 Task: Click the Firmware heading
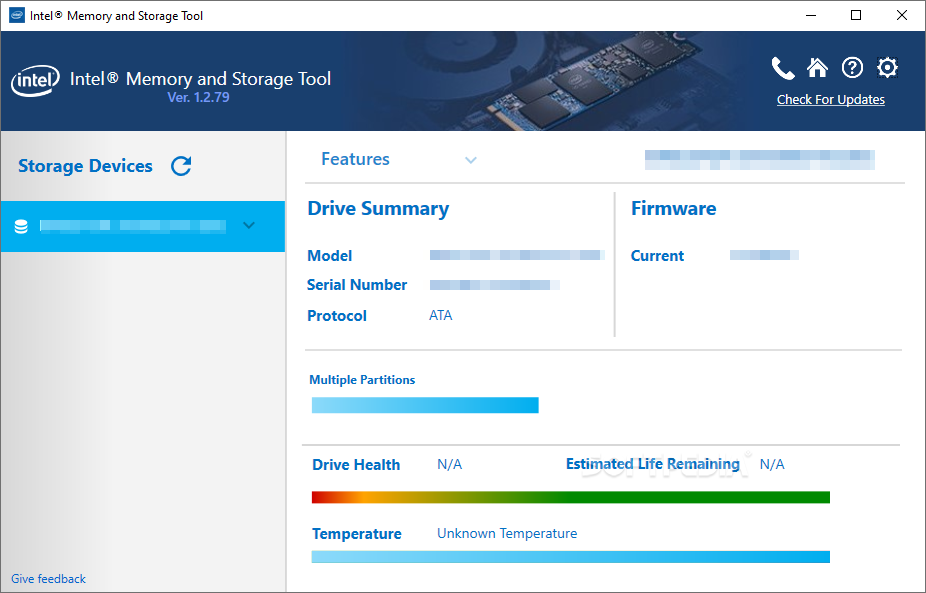click(673, 208)
